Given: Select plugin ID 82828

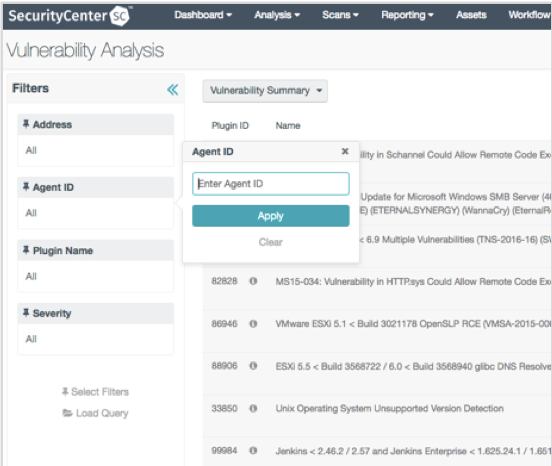Looking at the screenshot, I should tap(224, 281).
